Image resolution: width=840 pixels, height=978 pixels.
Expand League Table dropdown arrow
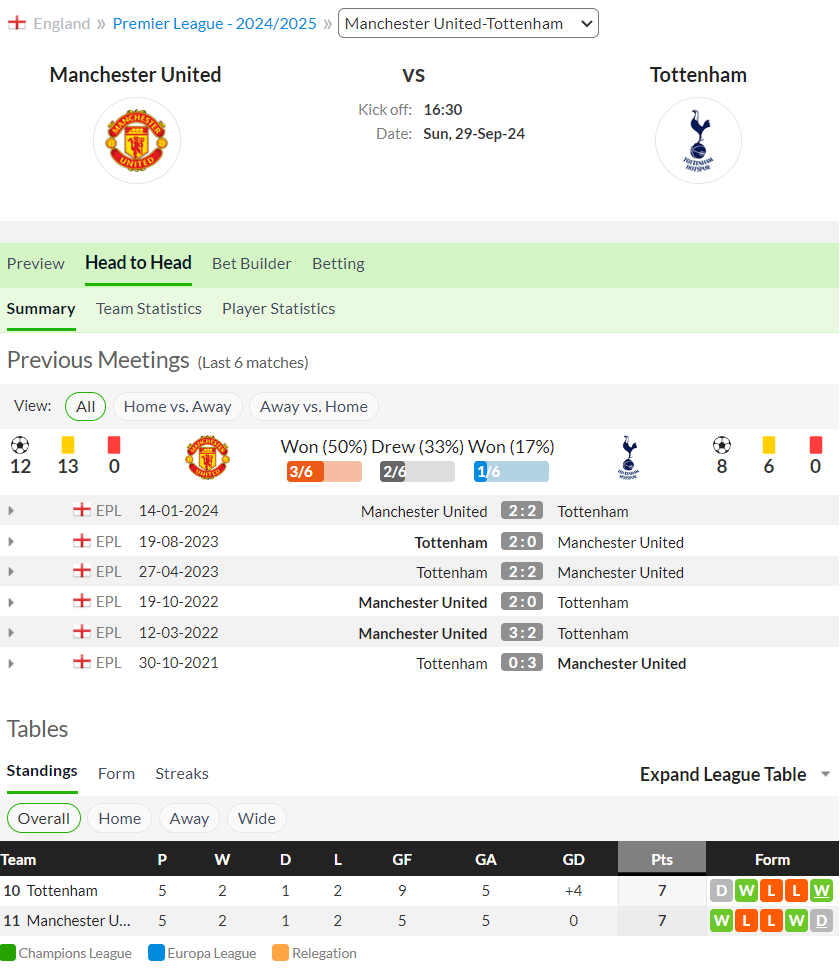(x=825, y=774)
